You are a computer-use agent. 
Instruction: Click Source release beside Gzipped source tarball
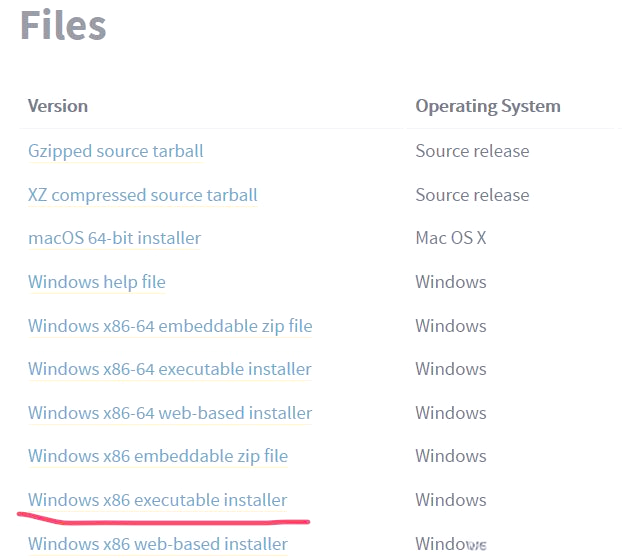click(x=472, y=151)
